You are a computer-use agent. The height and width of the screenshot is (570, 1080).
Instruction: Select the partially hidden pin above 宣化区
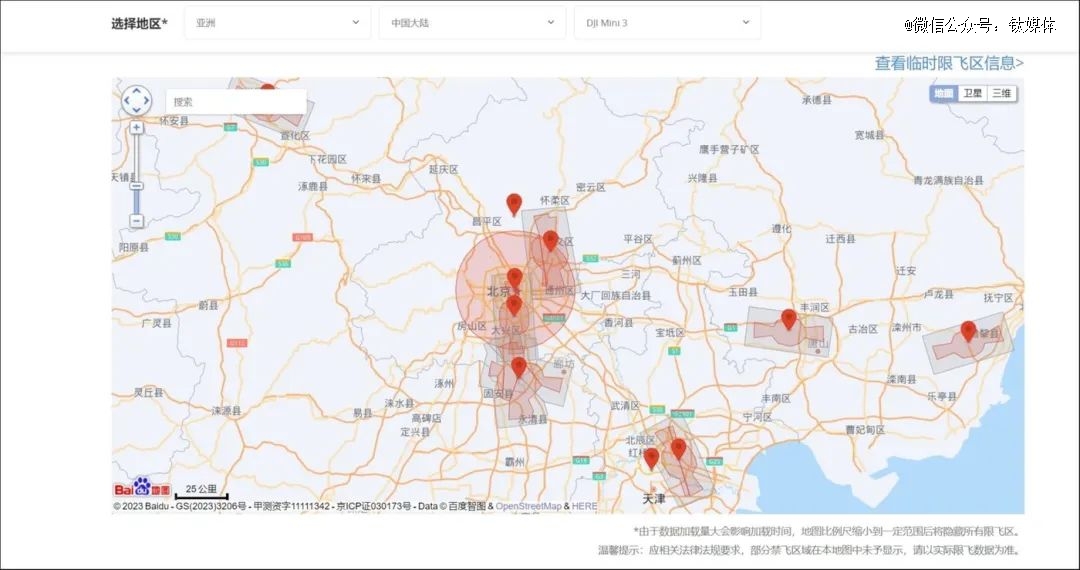268,88
